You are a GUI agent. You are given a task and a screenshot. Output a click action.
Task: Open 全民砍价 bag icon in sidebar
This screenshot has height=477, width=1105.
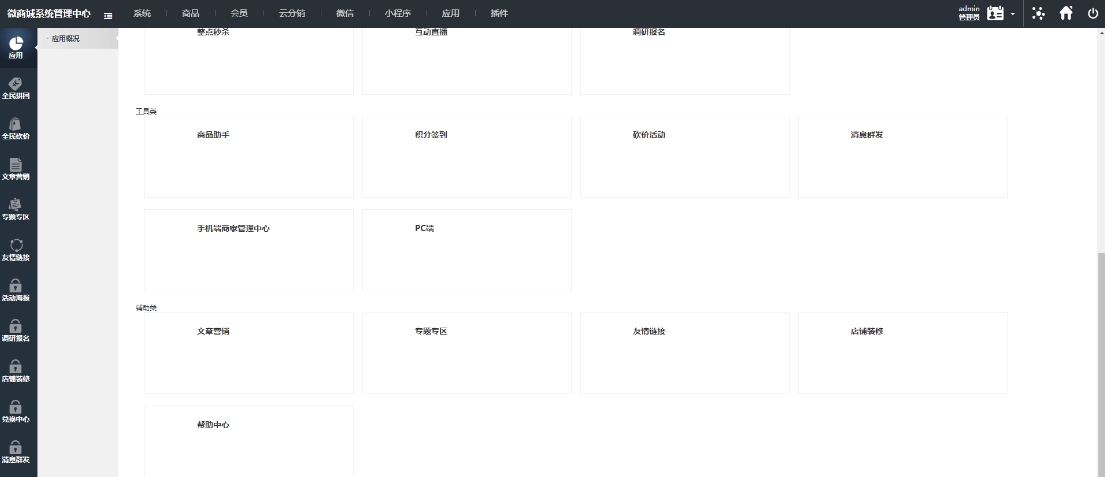click(16, 128)
